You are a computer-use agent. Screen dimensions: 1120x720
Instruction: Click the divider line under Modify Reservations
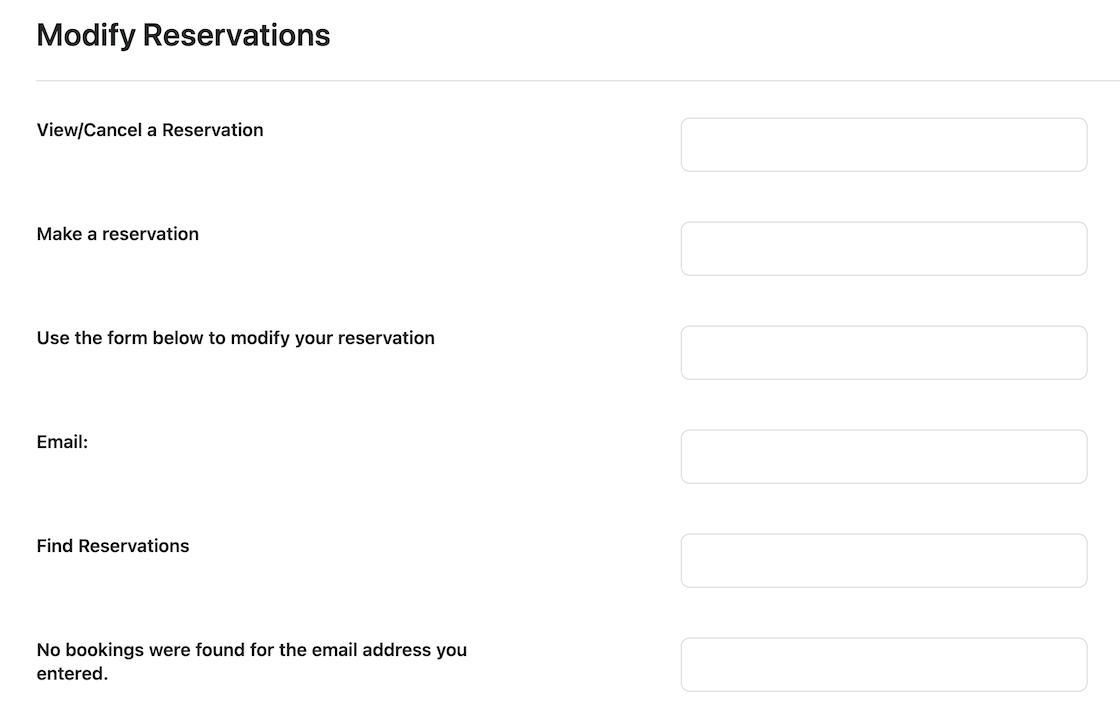click(x=578, y=81)
